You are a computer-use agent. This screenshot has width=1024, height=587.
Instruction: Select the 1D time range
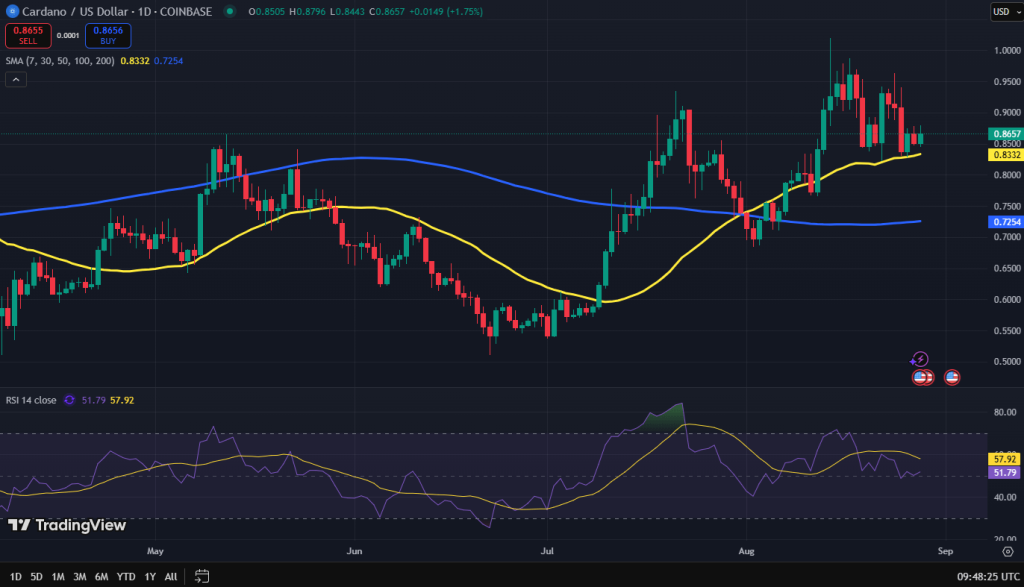pos(16,577)
